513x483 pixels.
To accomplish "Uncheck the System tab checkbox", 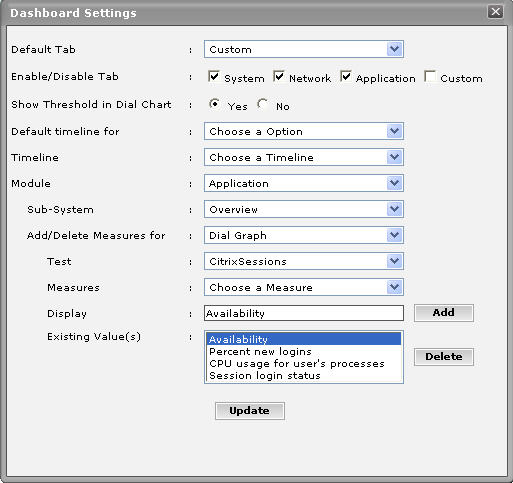I will point(213,77).
